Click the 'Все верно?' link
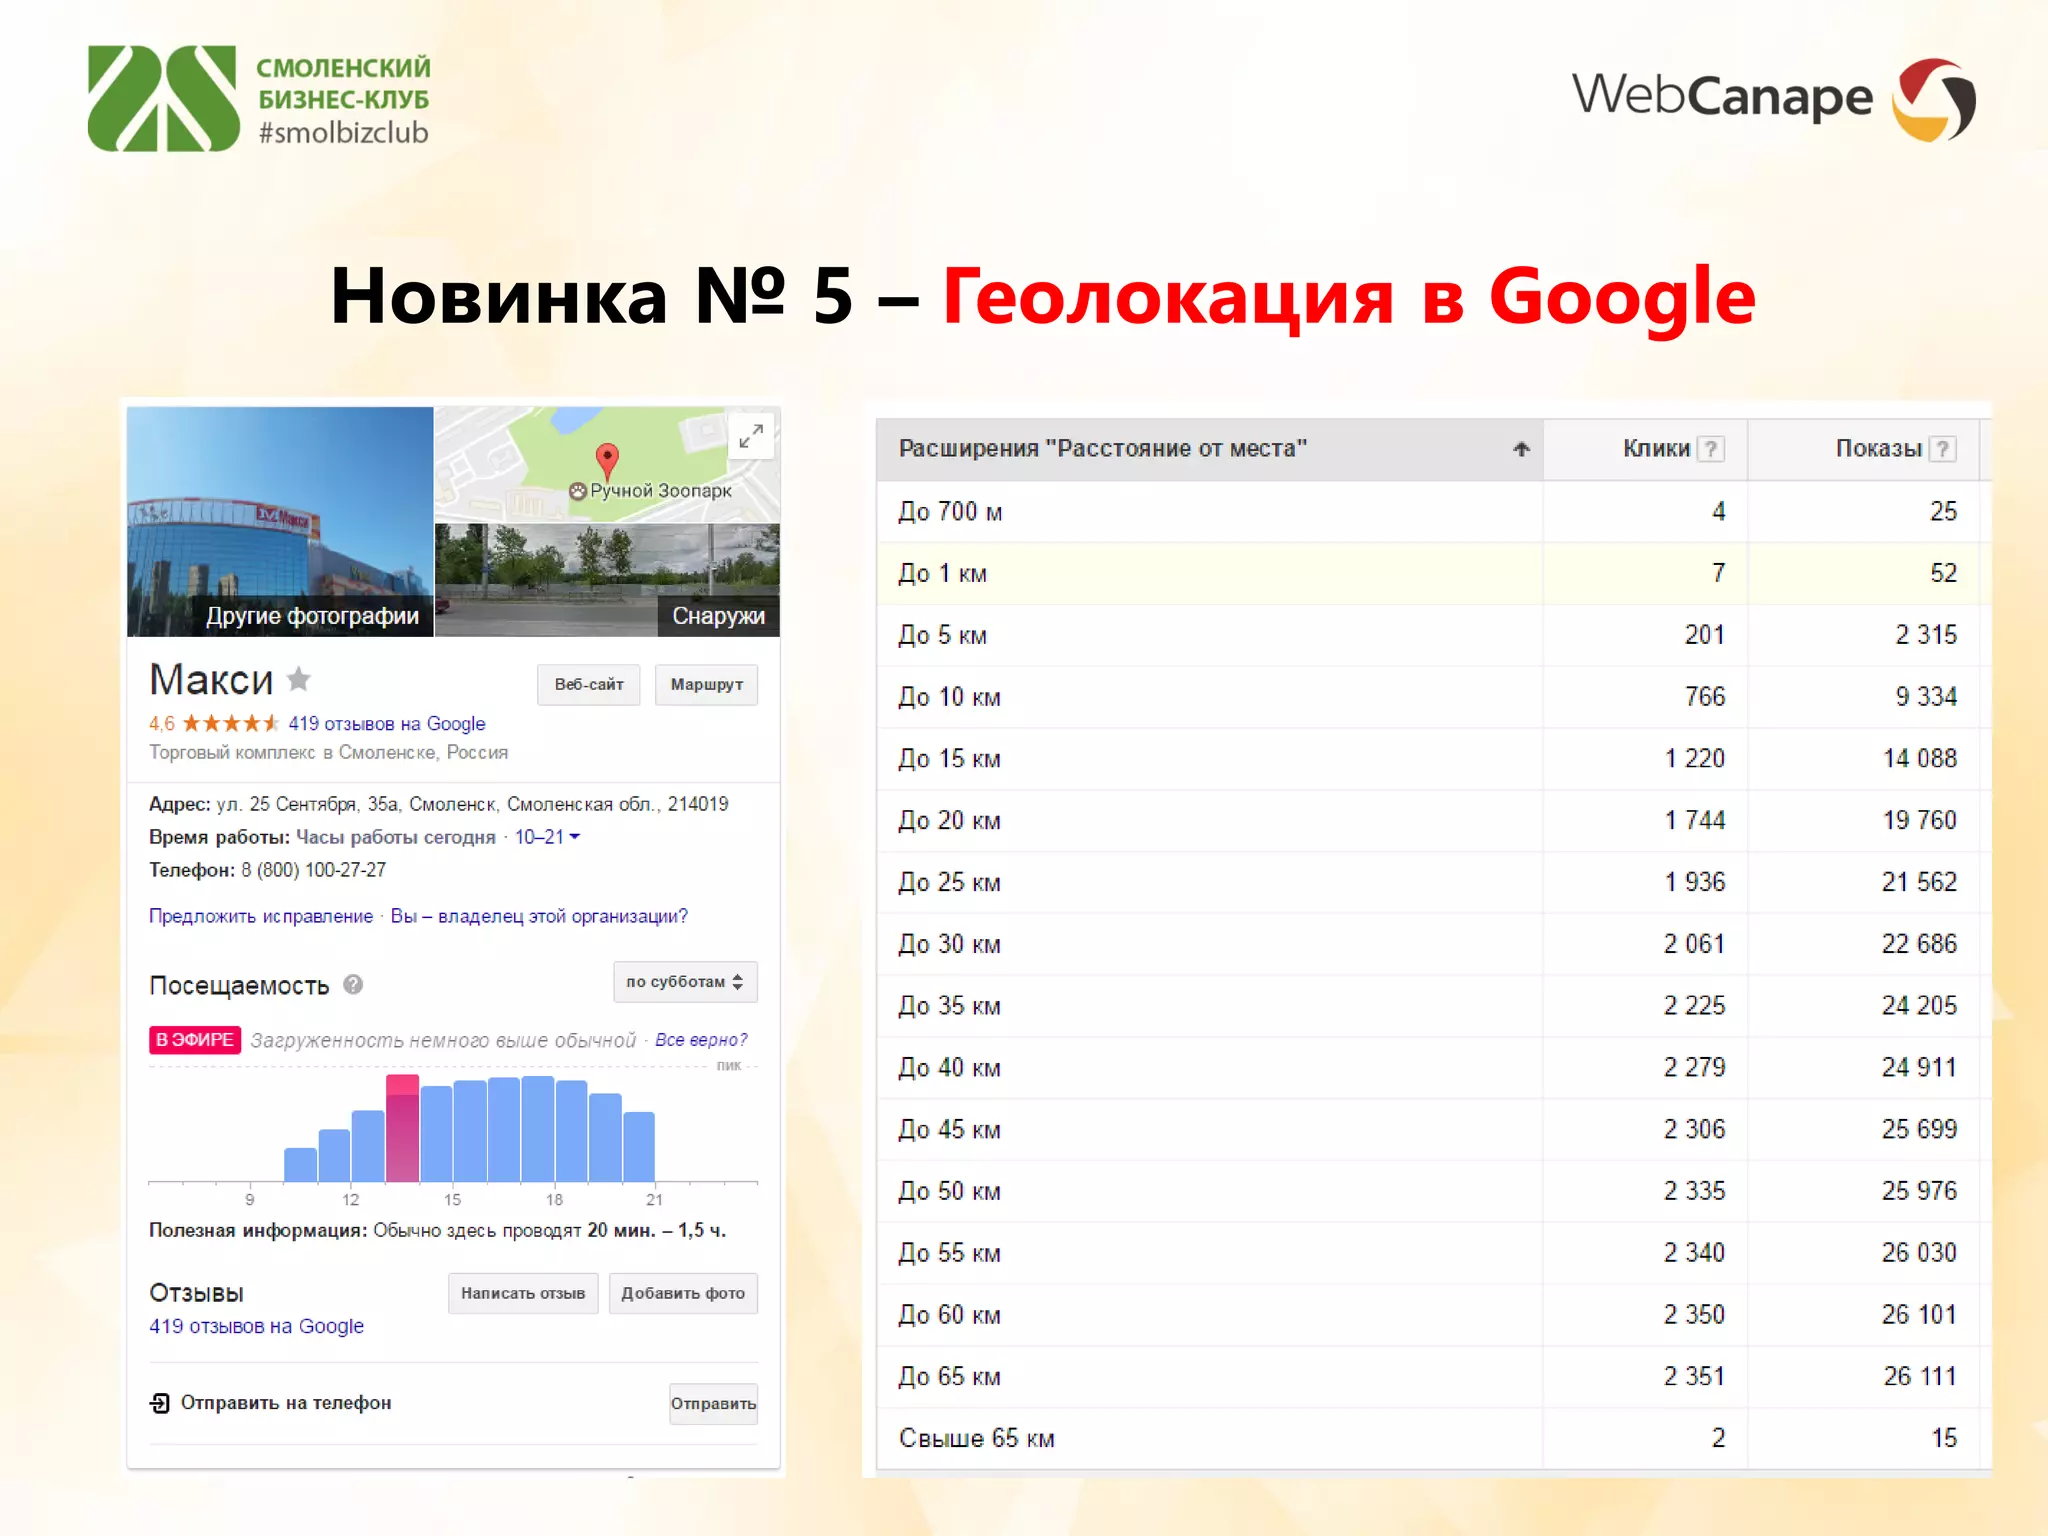 (x=701, y=1040)
